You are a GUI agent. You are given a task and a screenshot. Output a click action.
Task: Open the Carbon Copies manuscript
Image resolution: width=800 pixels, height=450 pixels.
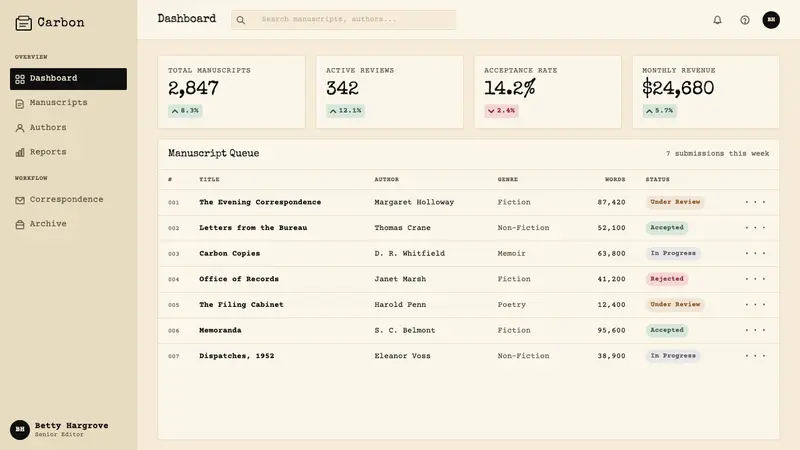click(x=230, y=253)
